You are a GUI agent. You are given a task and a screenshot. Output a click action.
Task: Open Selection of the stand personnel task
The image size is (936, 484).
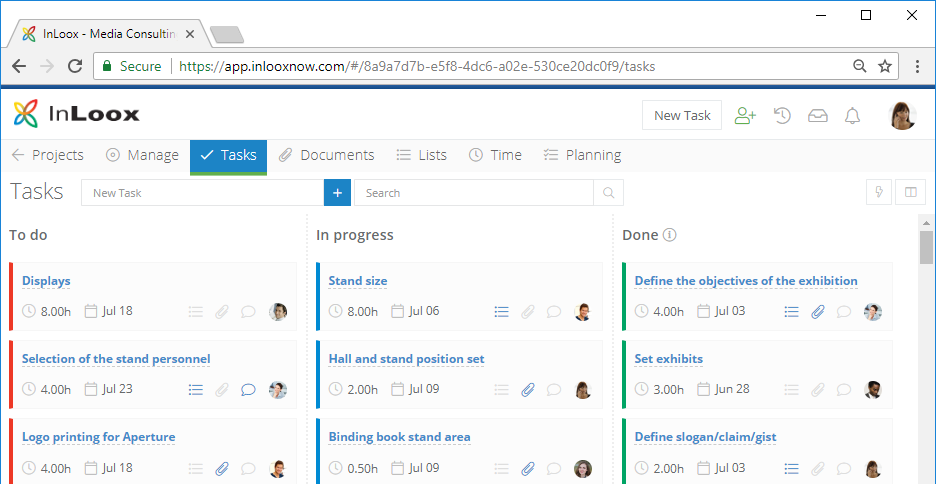click(116, 359)
